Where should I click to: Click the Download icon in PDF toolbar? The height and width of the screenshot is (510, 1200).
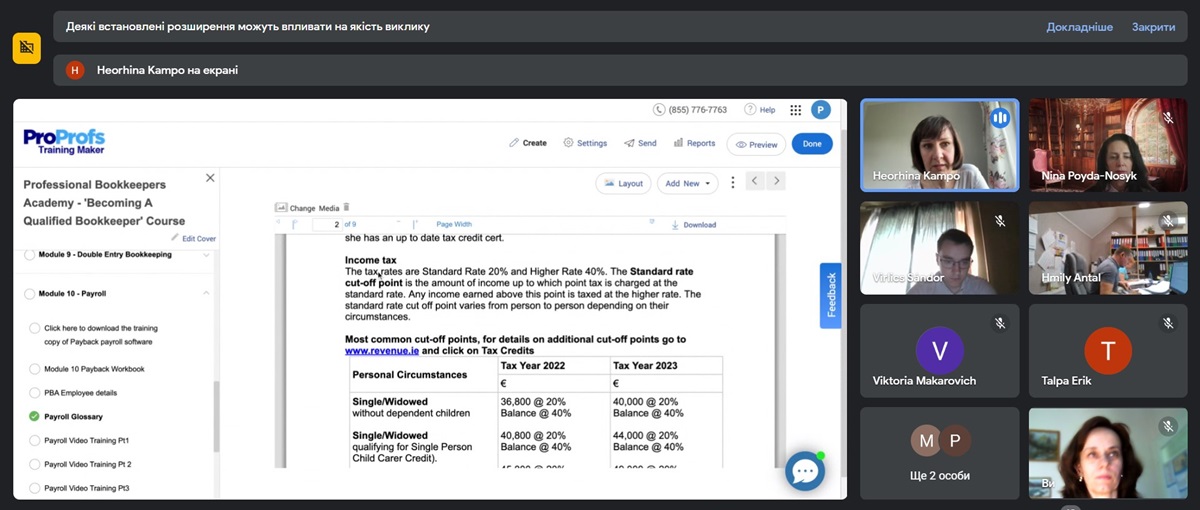[677, 225]
